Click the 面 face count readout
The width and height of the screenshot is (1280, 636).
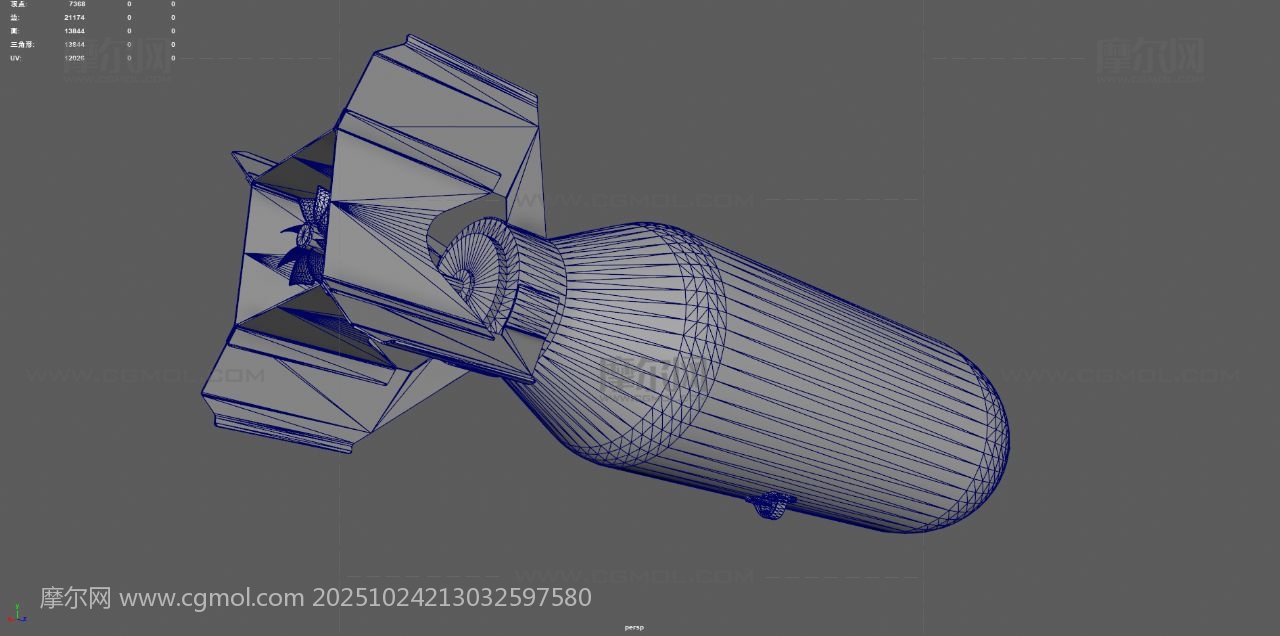click(x=74, y=31)
